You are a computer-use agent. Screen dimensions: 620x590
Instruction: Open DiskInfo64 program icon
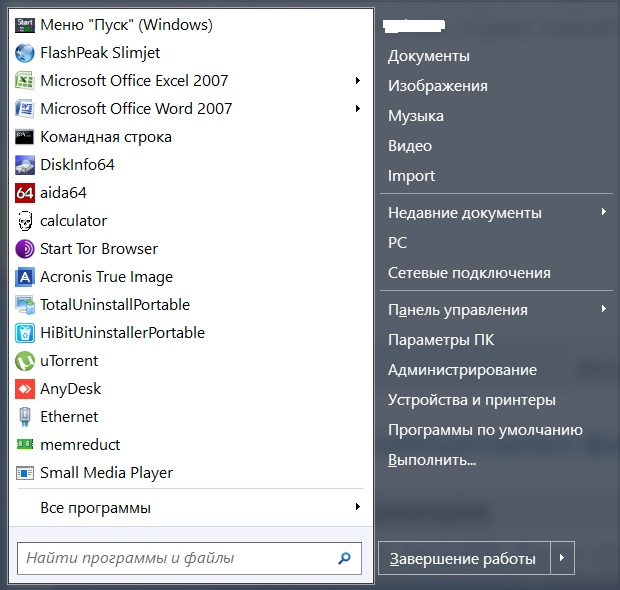pyautogui.click(x=25, y=165)
